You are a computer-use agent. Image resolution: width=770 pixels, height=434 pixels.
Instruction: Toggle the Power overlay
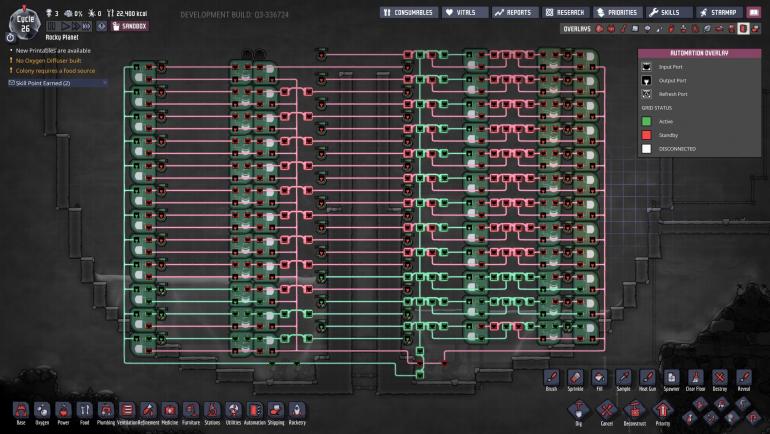tap(611, 28)
